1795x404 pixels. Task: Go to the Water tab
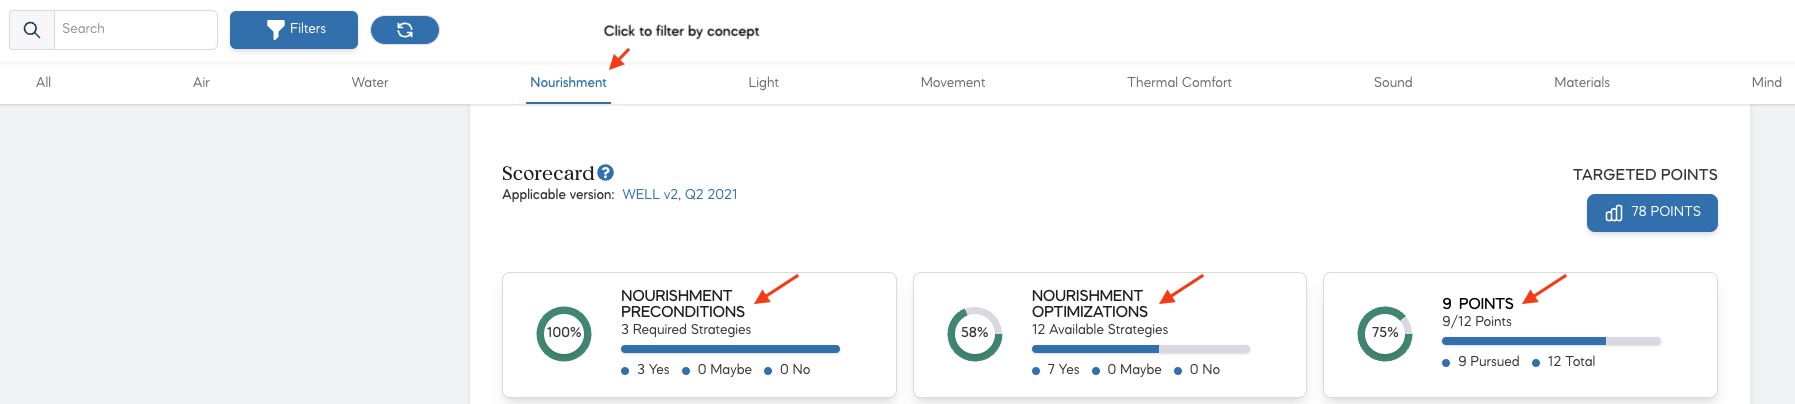click(x=369, y=83)
